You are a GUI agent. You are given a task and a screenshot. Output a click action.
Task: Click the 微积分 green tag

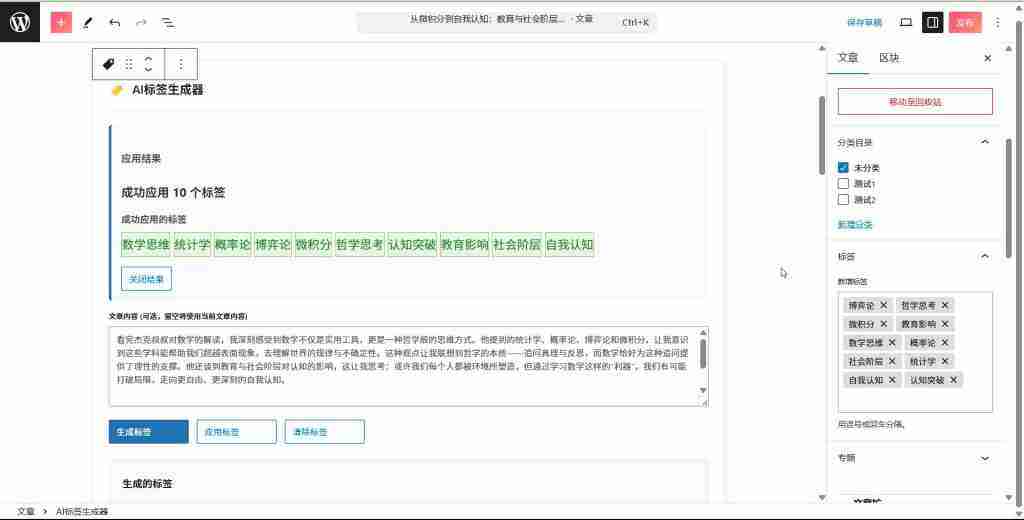point(313,245)
